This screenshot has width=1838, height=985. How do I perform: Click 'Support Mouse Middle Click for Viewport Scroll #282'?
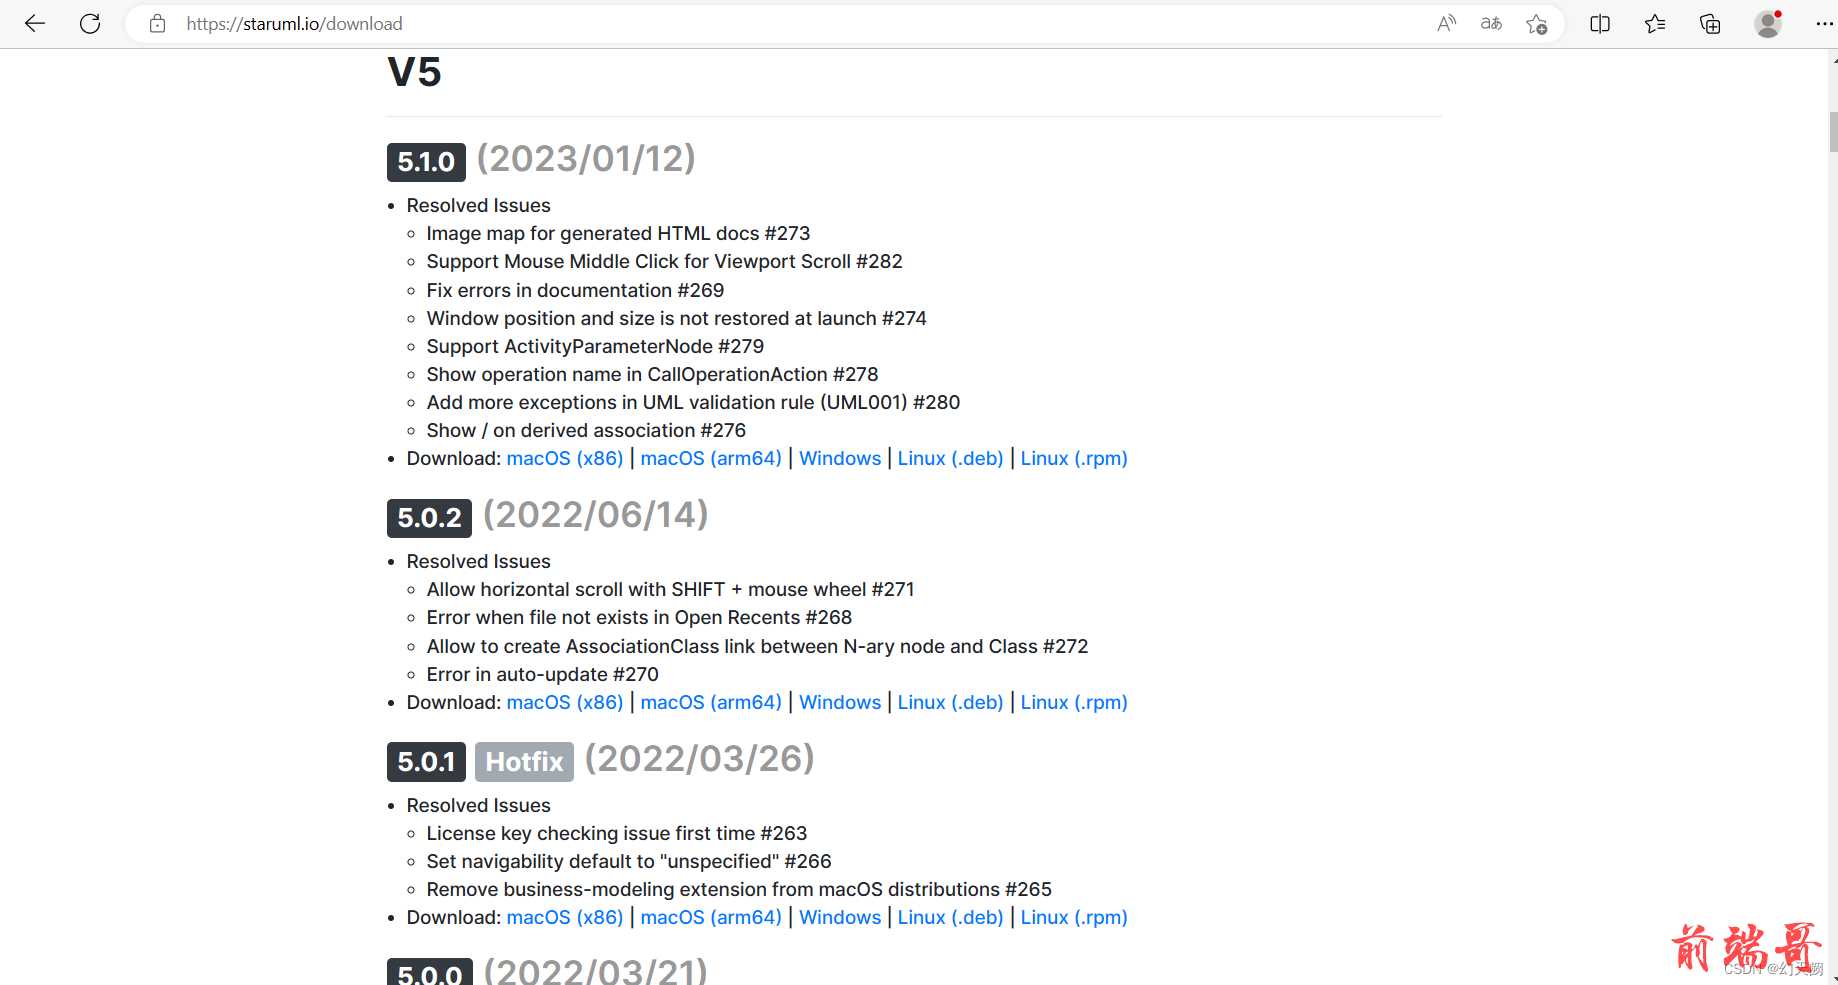pos(664,261)
